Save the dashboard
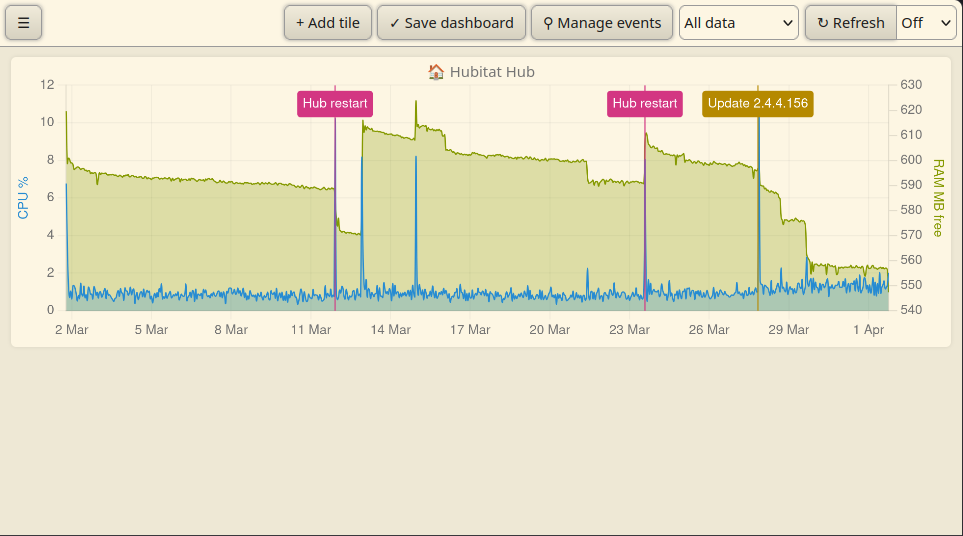Viewport: 963px width, 536px height. (x=451, y=23)
